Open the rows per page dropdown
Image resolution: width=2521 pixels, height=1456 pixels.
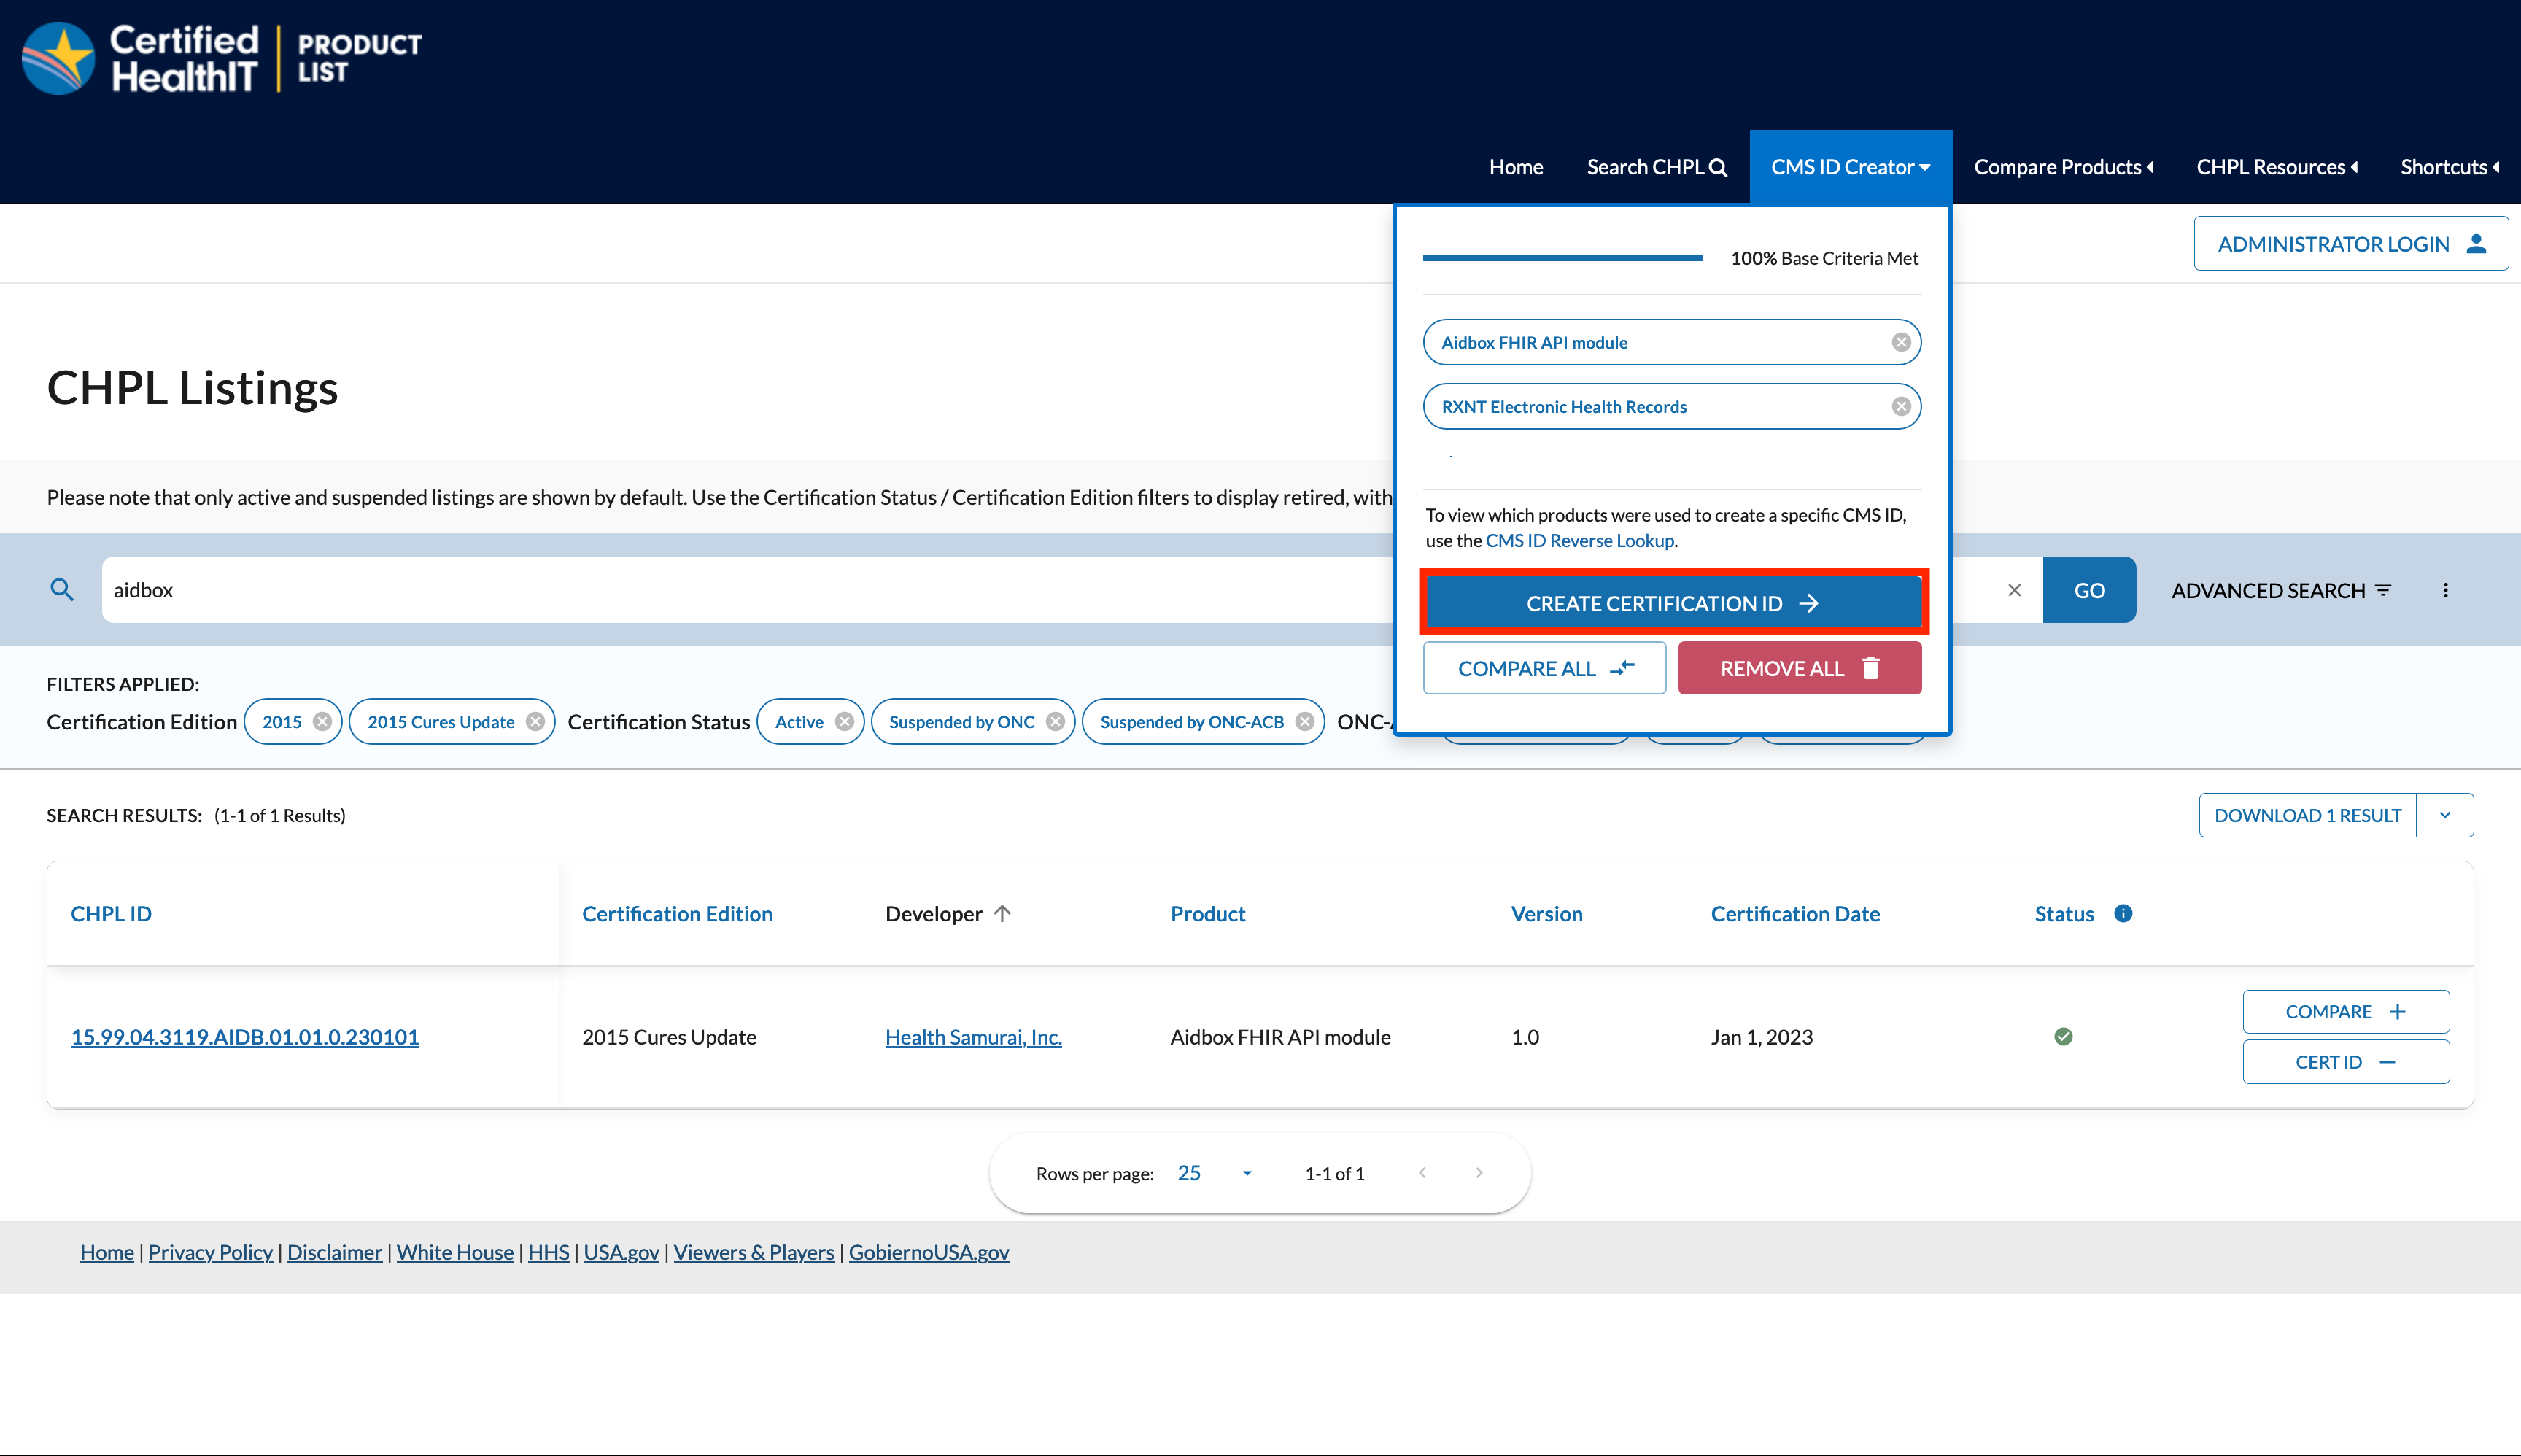click(x=1215, y=1173)
